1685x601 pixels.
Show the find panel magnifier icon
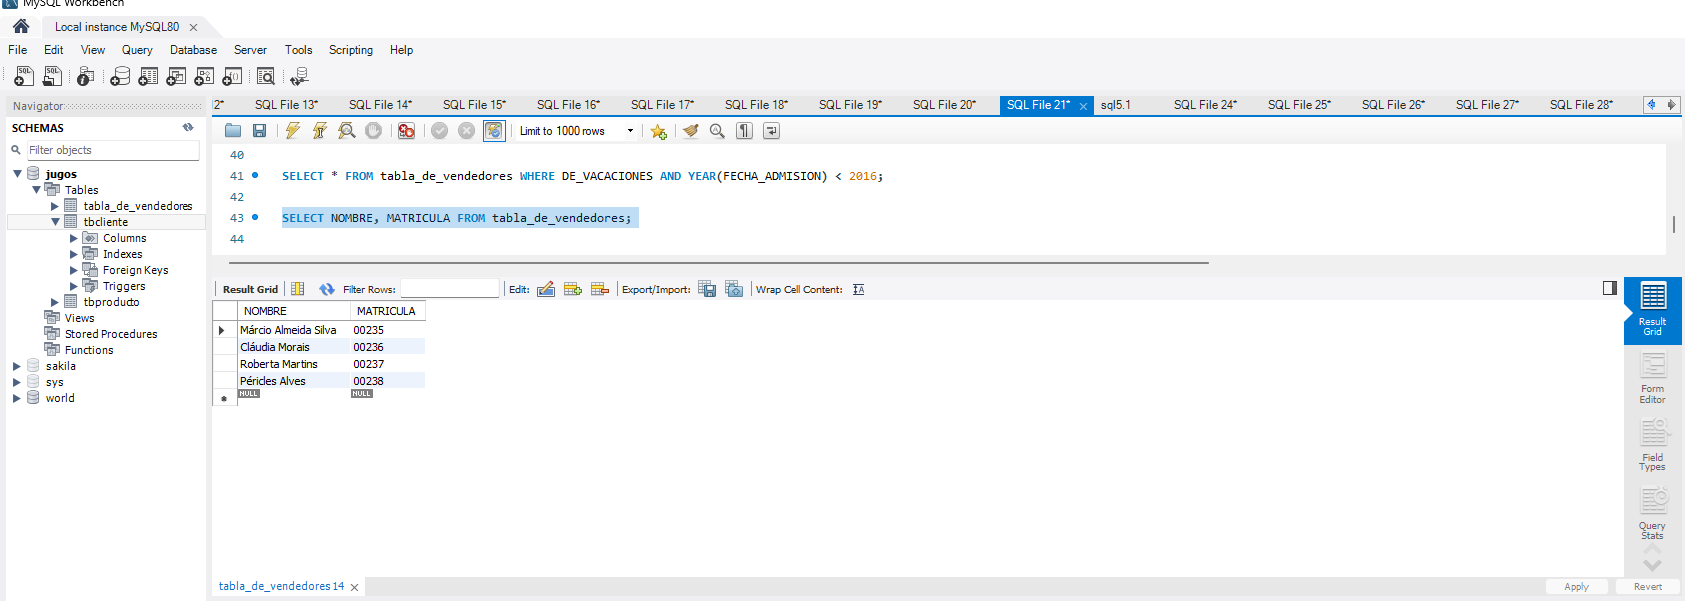click(x=717, y=130)
